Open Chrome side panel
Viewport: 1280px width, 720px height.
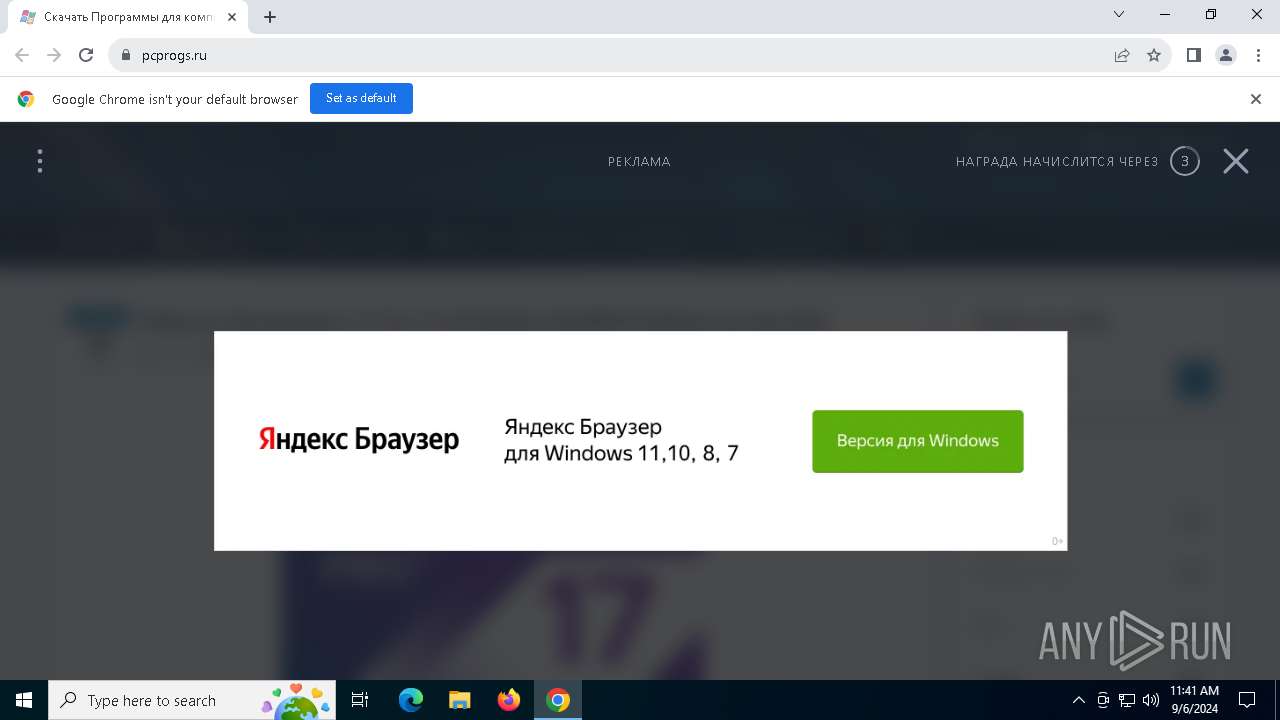tap(1194, 55)
